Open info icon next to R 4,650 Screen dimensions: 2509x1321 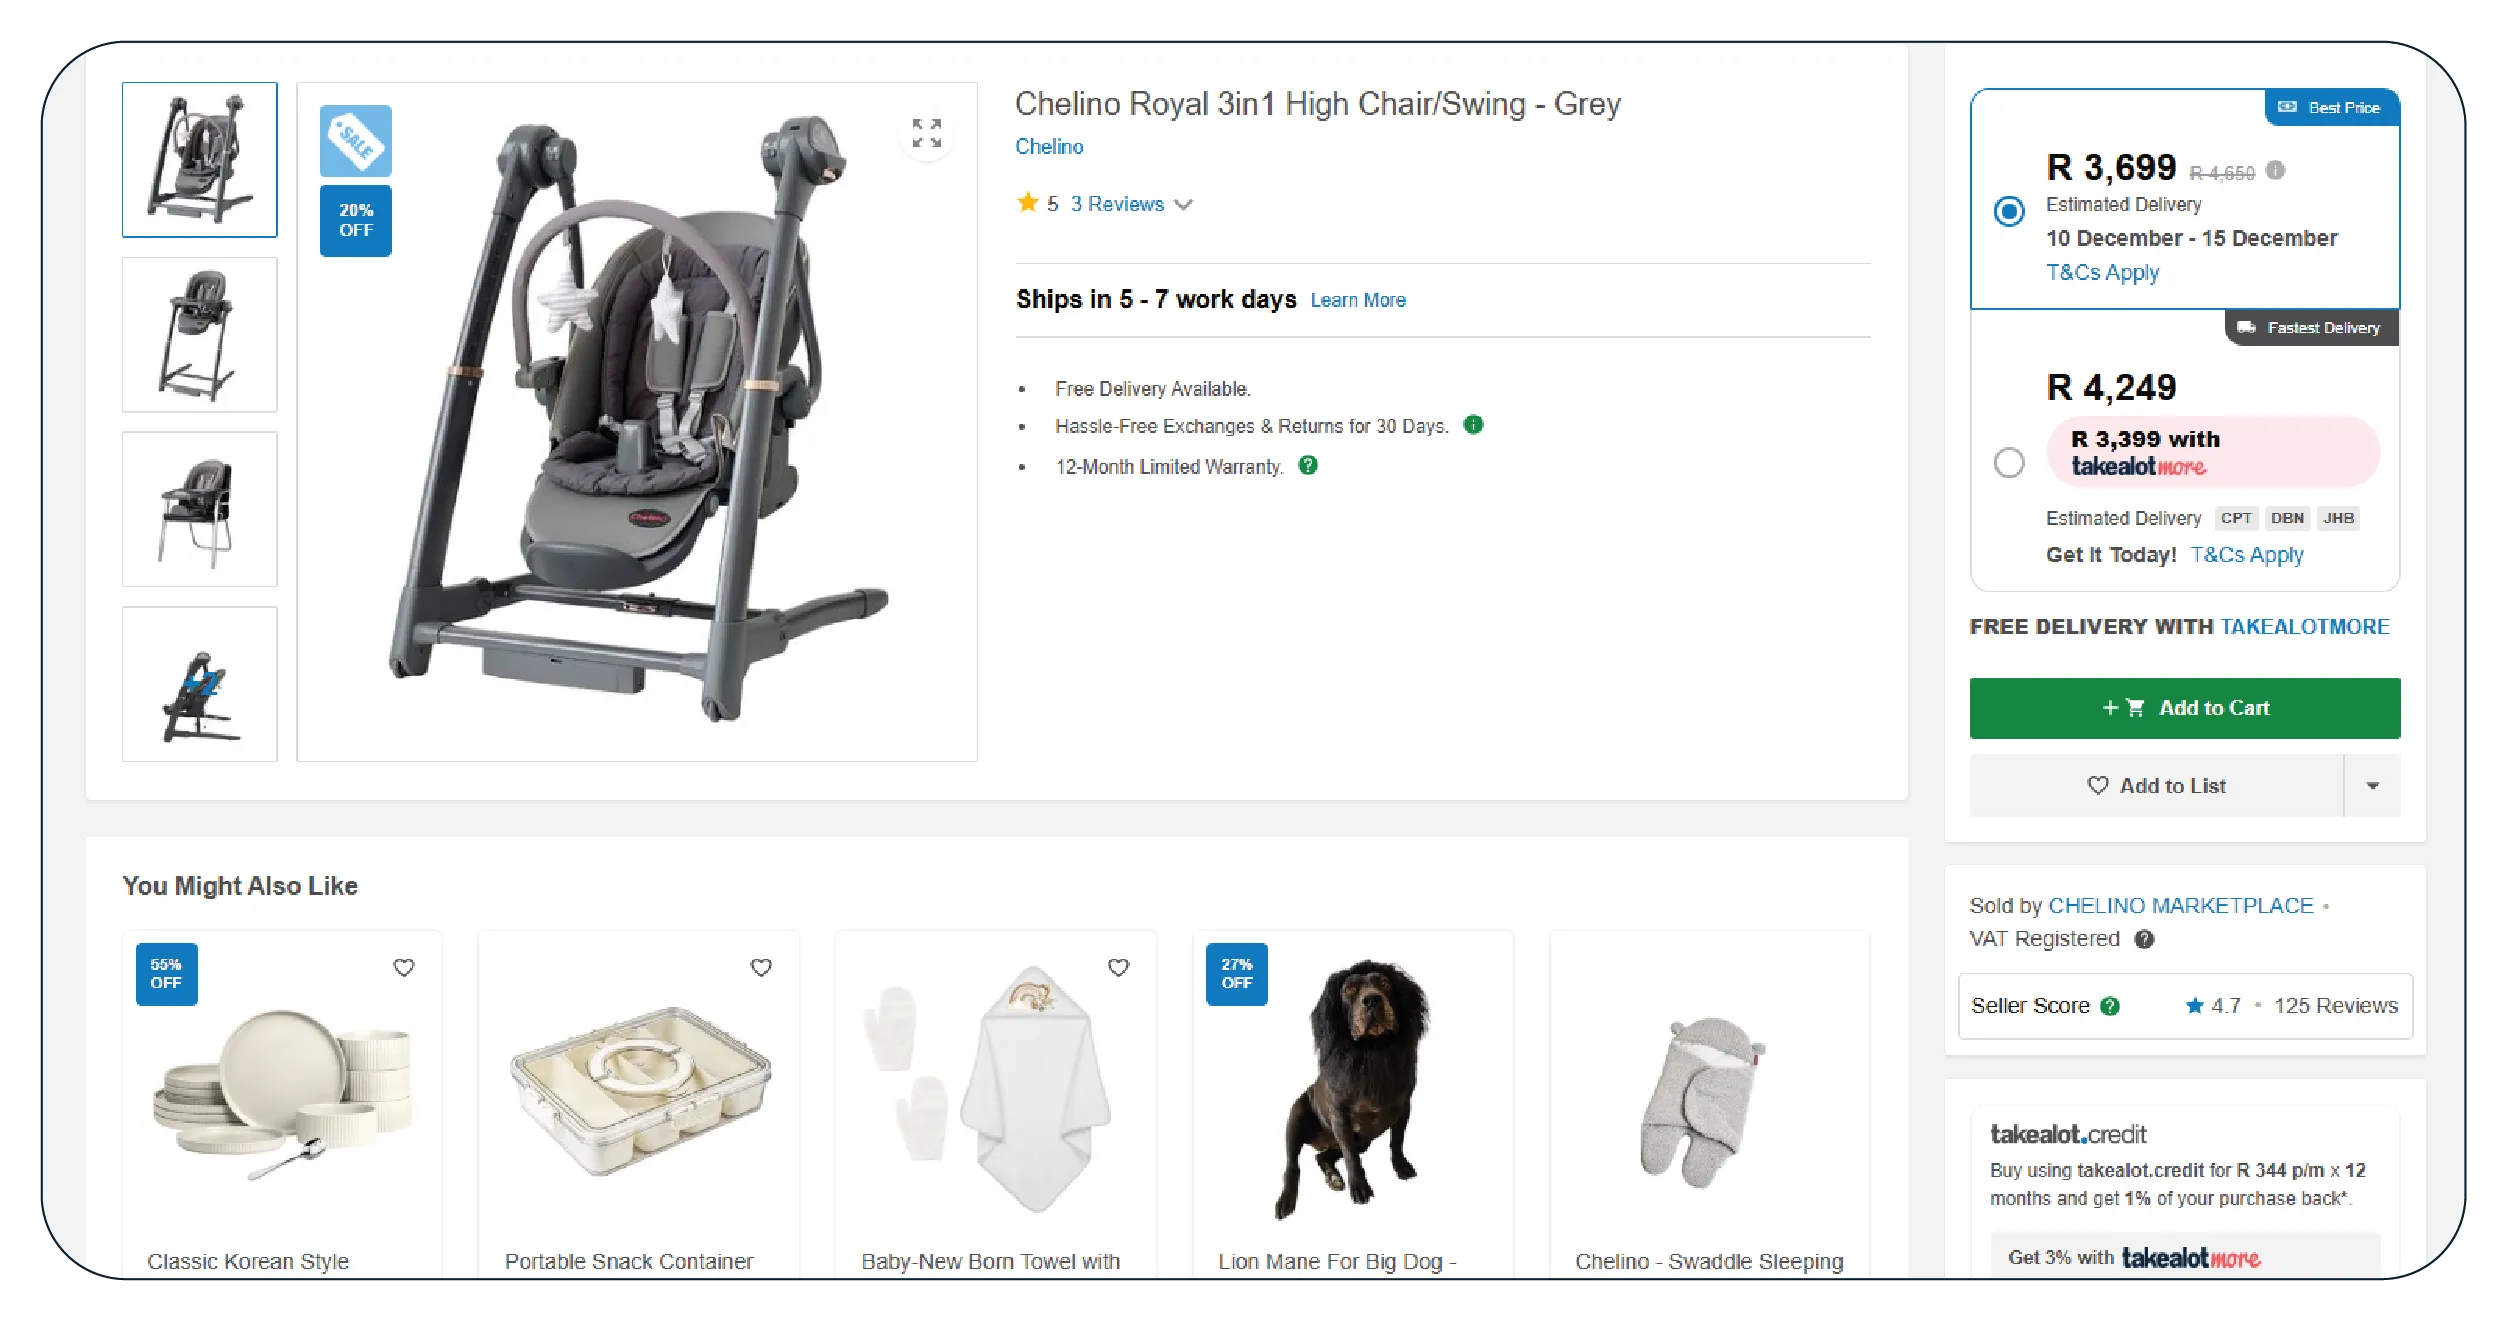click(2275, 170)
